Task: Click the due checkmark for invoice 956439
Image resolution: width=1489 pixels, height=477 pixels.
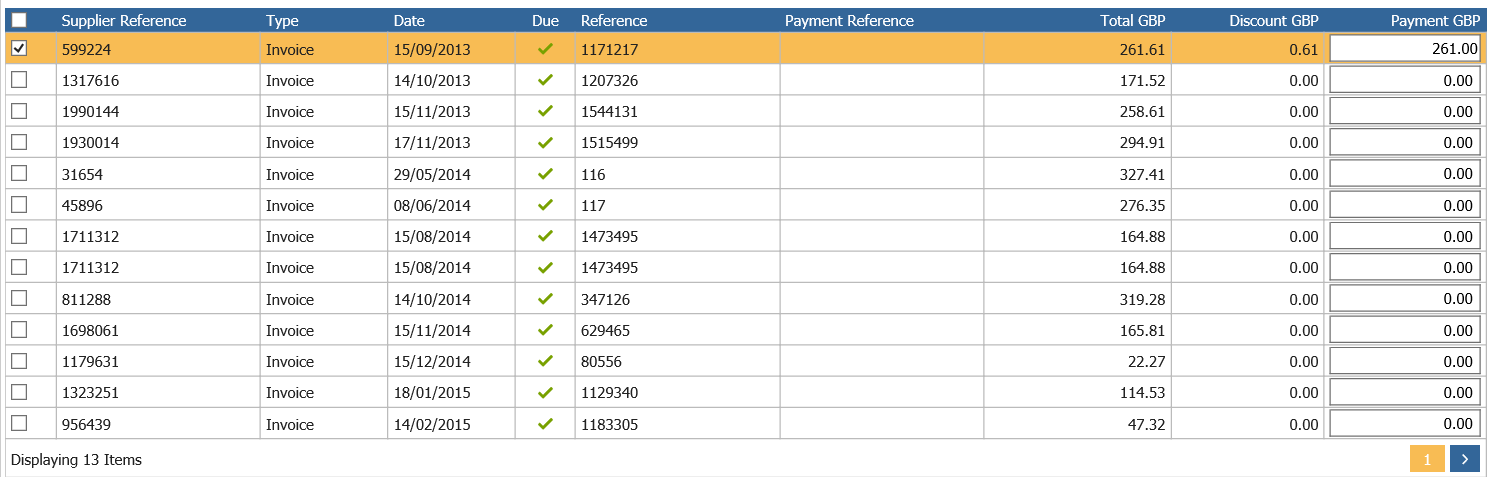Action: point(545,424)
